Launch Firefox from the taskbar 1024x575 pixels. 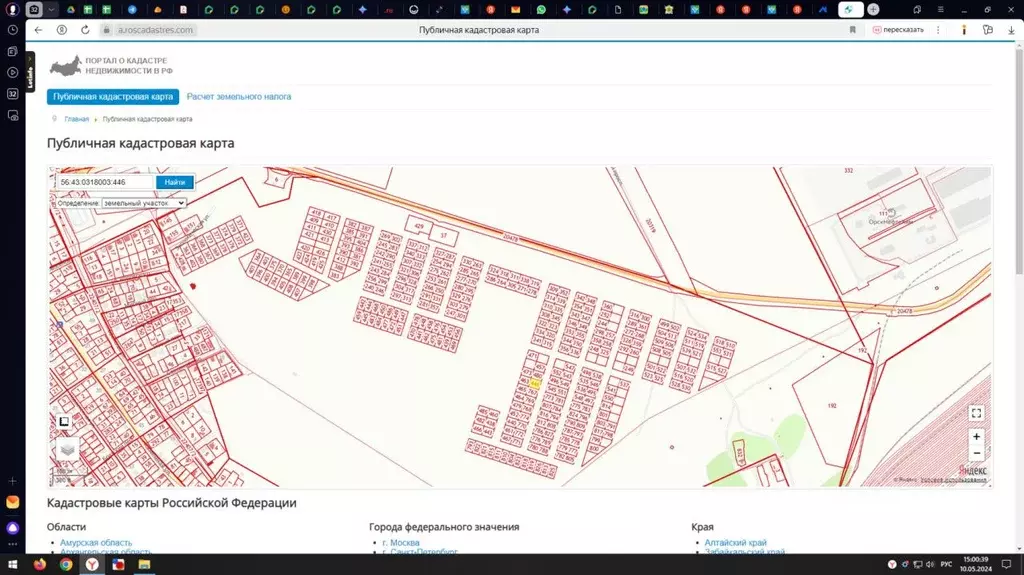click(x=40, y=565)
